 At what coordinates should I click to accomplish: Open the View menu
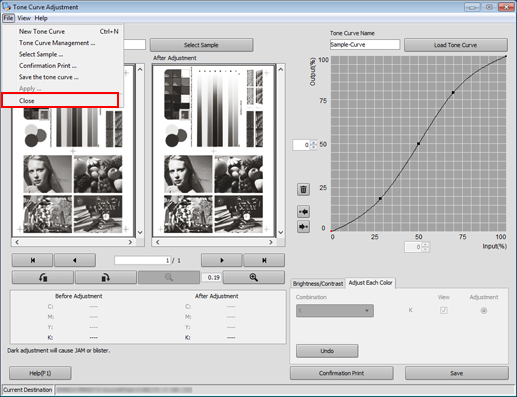click(x=24, y=18)
